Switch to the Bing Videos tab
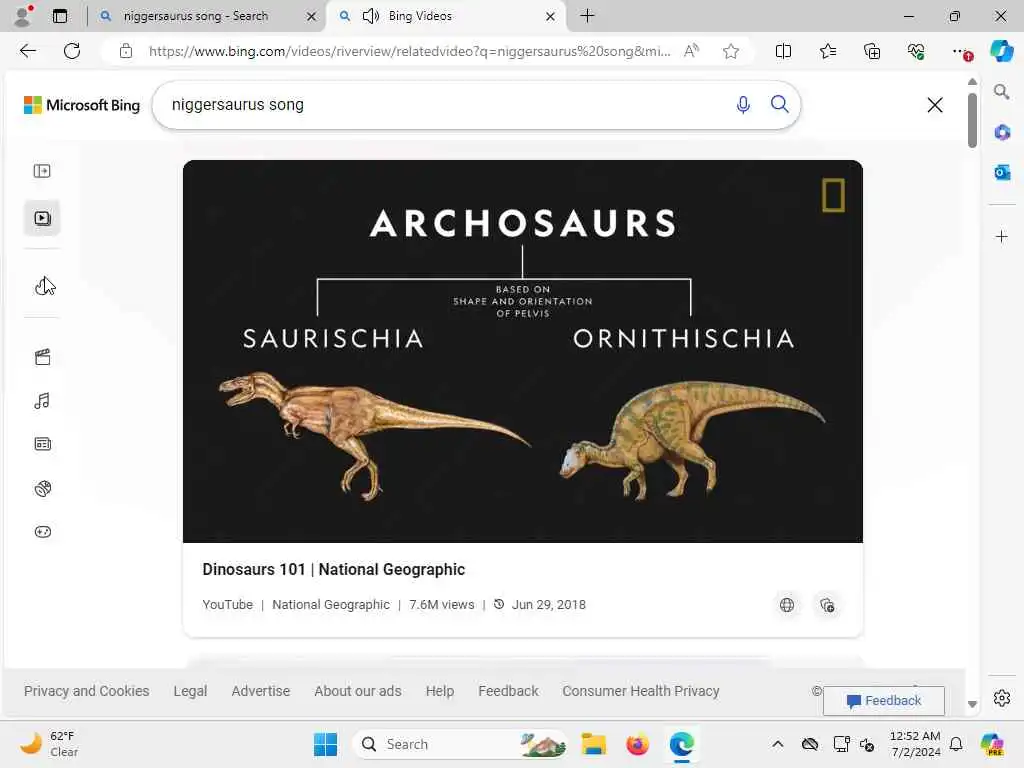Viewport: 1024px width, 768px height. coord(447,16)
